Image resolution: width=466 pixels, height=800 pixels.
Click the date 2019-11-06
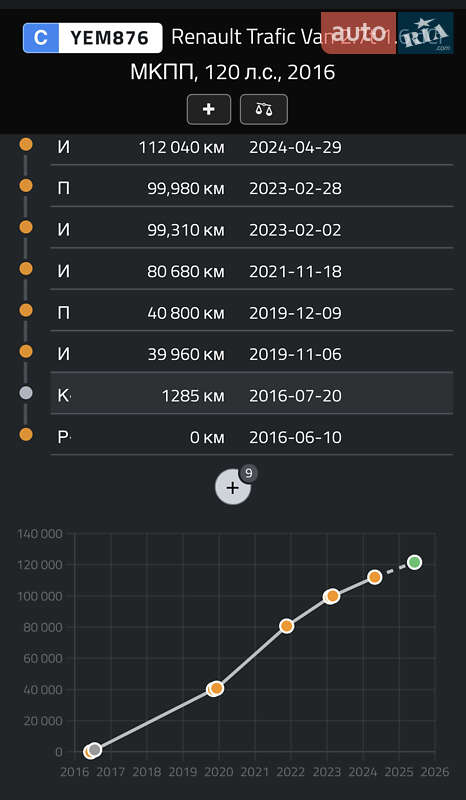pyautogui.click(x=295, y=354)
